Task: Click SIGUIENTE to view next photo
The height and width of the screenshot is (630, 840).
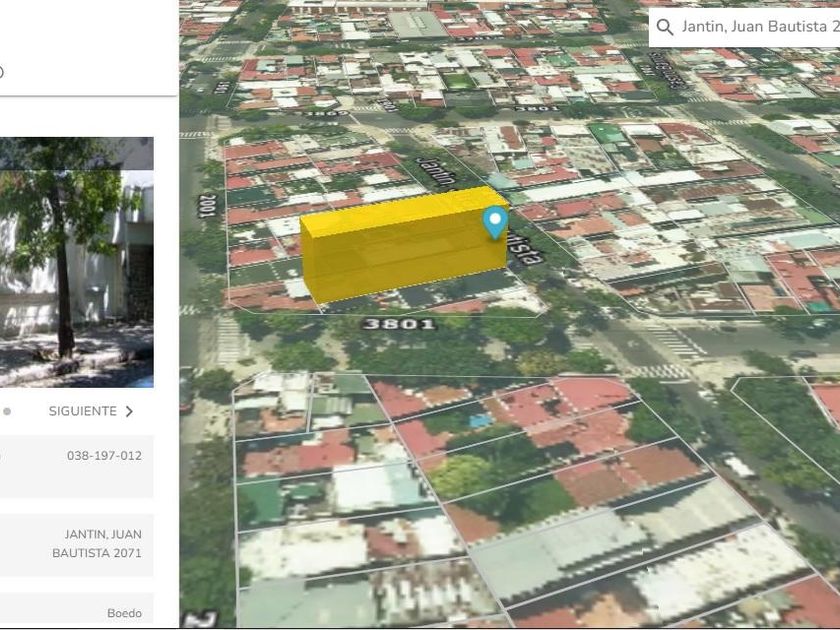Action: tap(82, 411)
